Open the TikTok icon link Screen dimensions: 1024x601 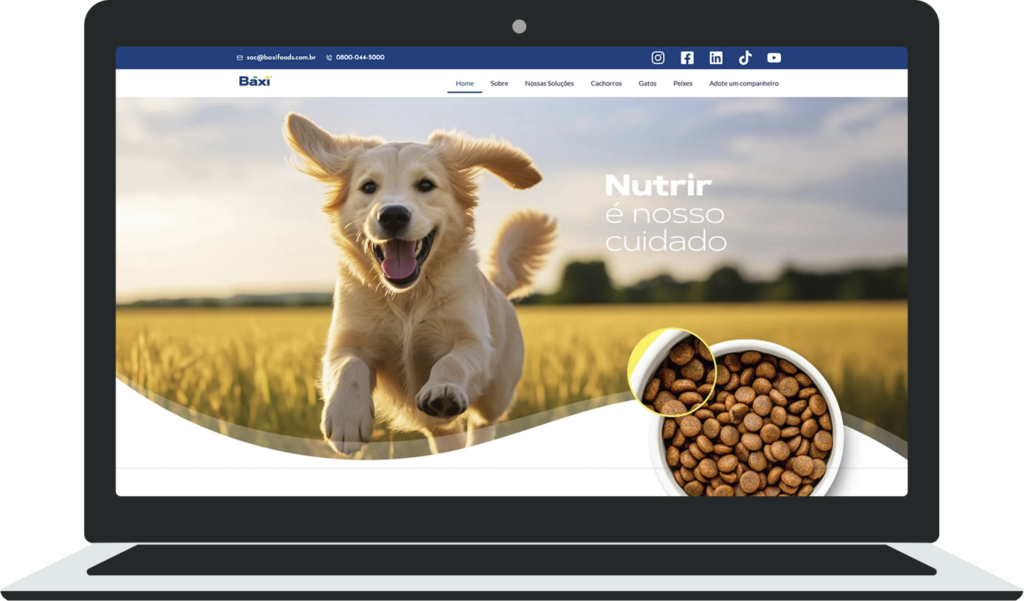point(745,58)
